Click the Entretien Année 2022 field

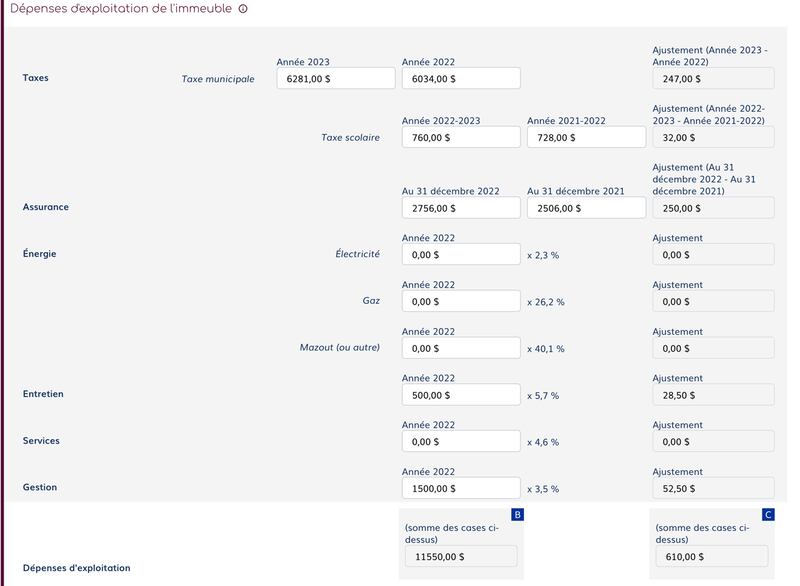click(460, 395)
